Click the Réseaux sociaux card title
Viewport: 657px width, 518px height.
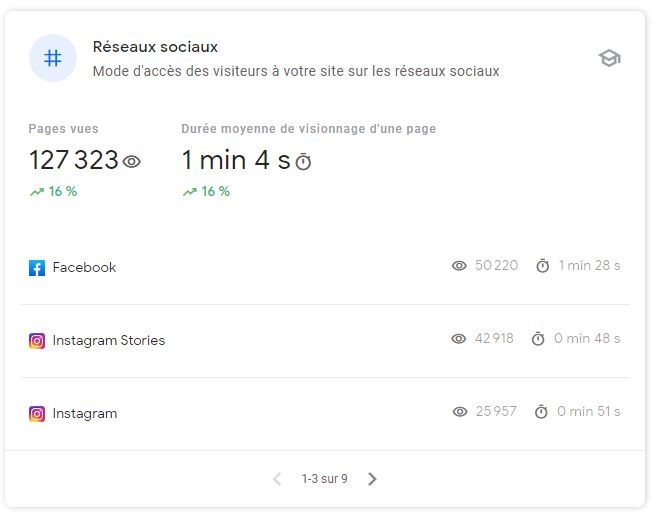click(x=155, y=47)
